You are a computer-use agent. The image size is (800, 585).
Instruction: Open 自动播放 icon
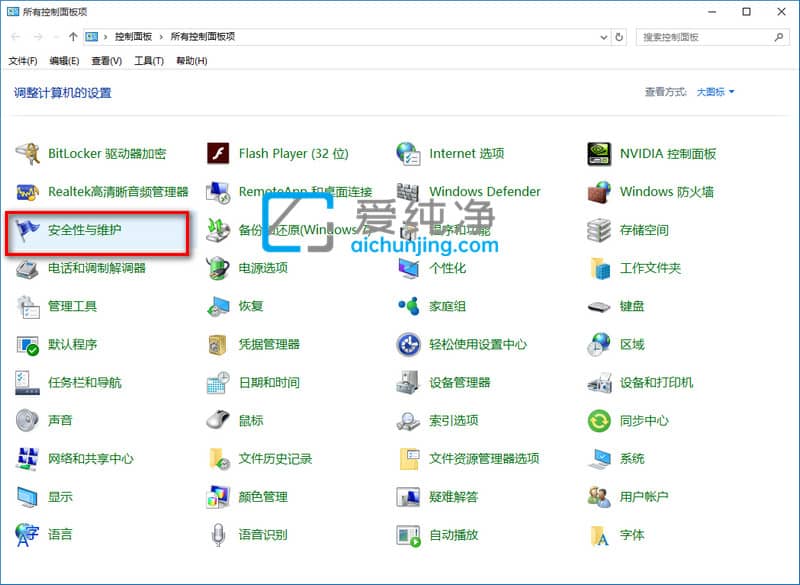409,535
